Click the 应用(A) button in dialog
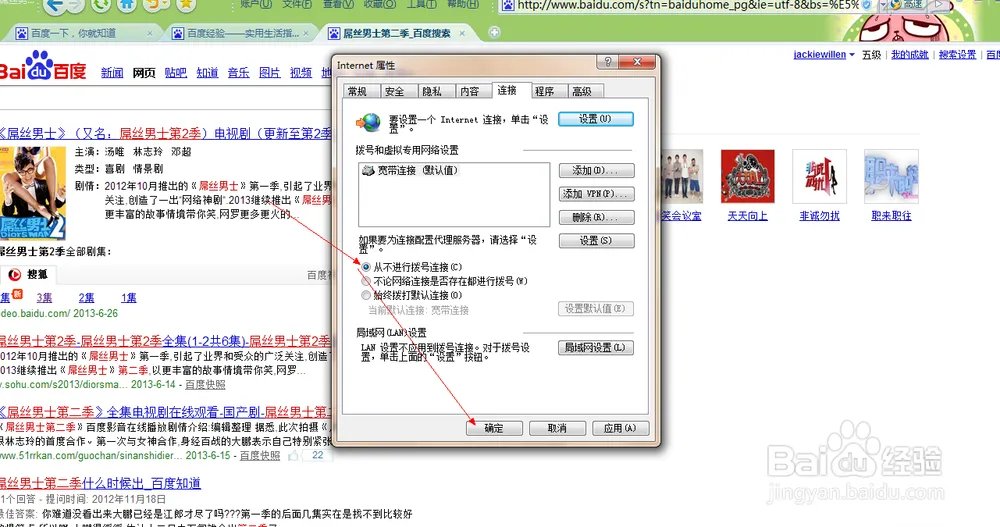The width and height of the screenshot is (1000, 527). pyautogui.click(x=620, y=428)
